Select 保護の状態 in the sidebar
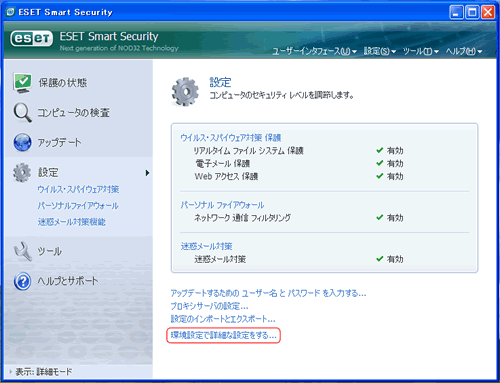This screenshot has width=500, height=383. tap(63, 83)
